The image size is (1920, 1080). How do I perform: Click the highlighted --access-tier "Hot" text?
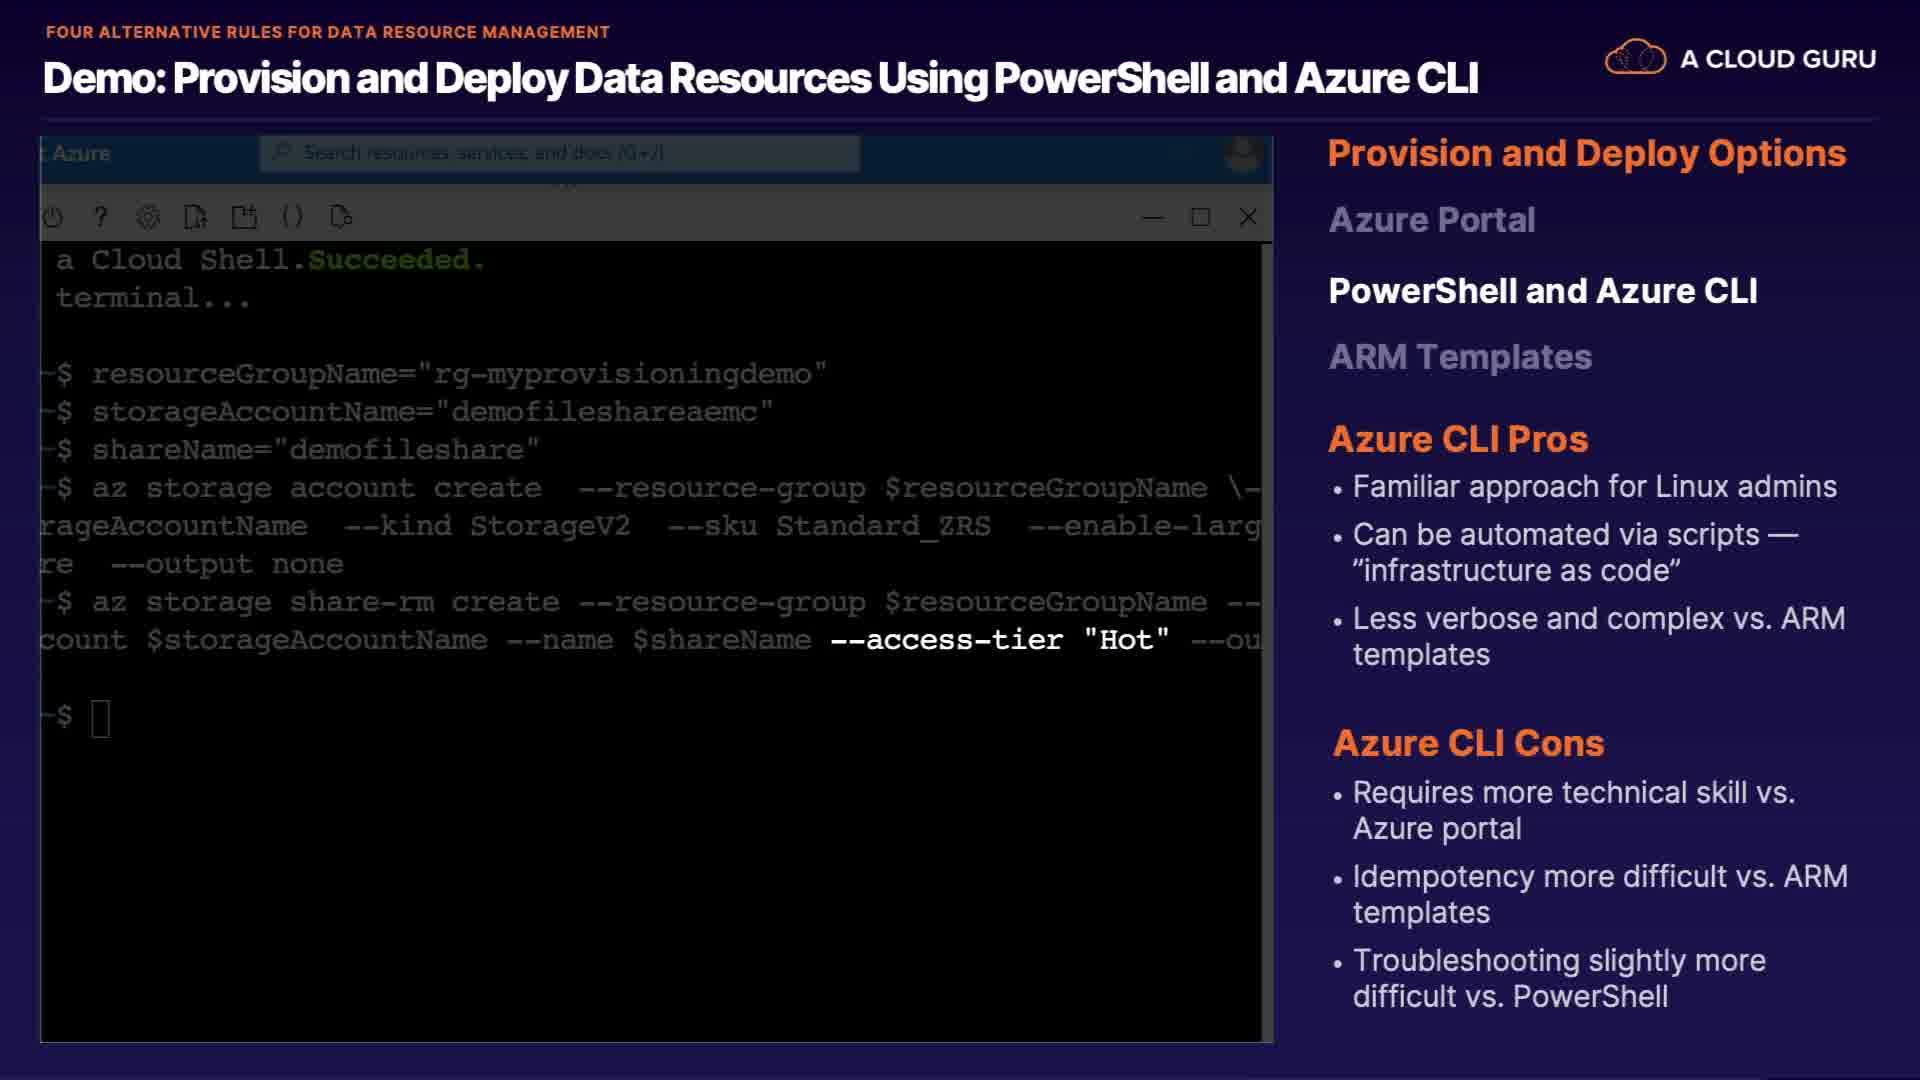click(1000, 640)
